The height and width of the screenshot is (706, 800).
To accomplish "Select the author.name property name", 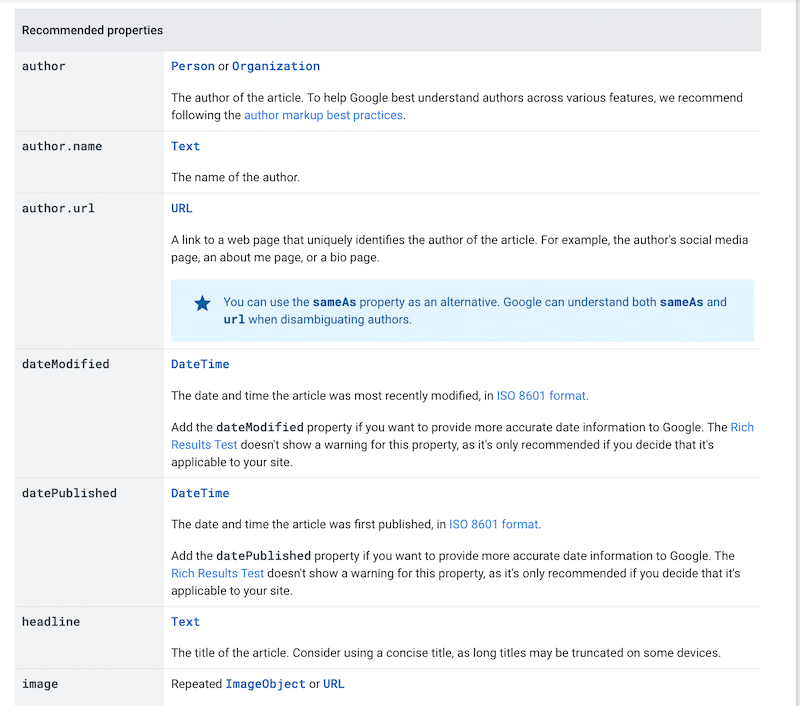I will [62, 146].
